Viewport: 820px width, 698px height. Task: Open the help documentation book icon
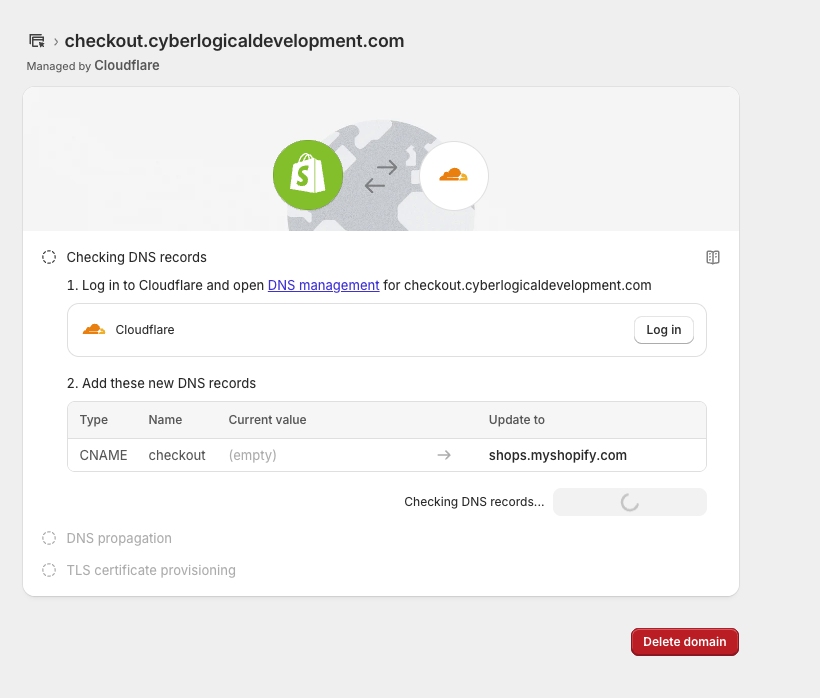pyautogui.click(x=713, y=257)
